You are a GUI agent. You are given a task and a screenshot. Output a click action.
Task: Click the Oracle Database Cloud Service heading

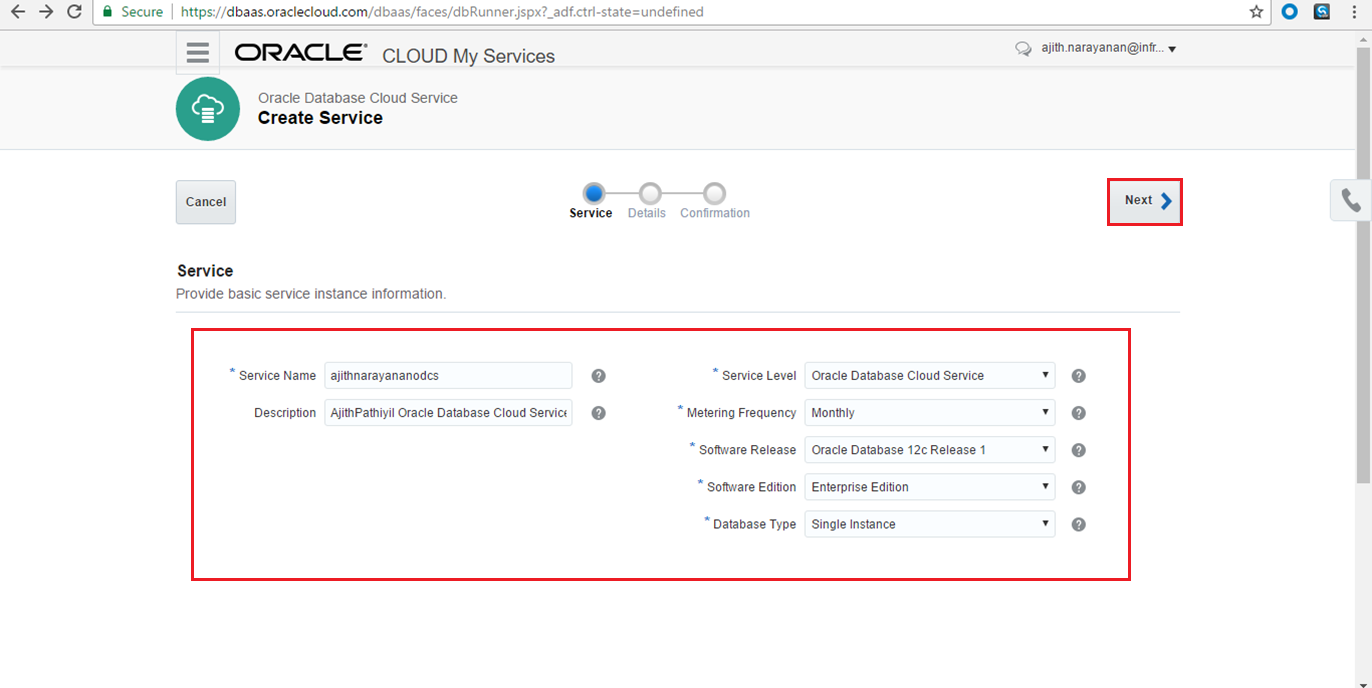tap(358, 98)
